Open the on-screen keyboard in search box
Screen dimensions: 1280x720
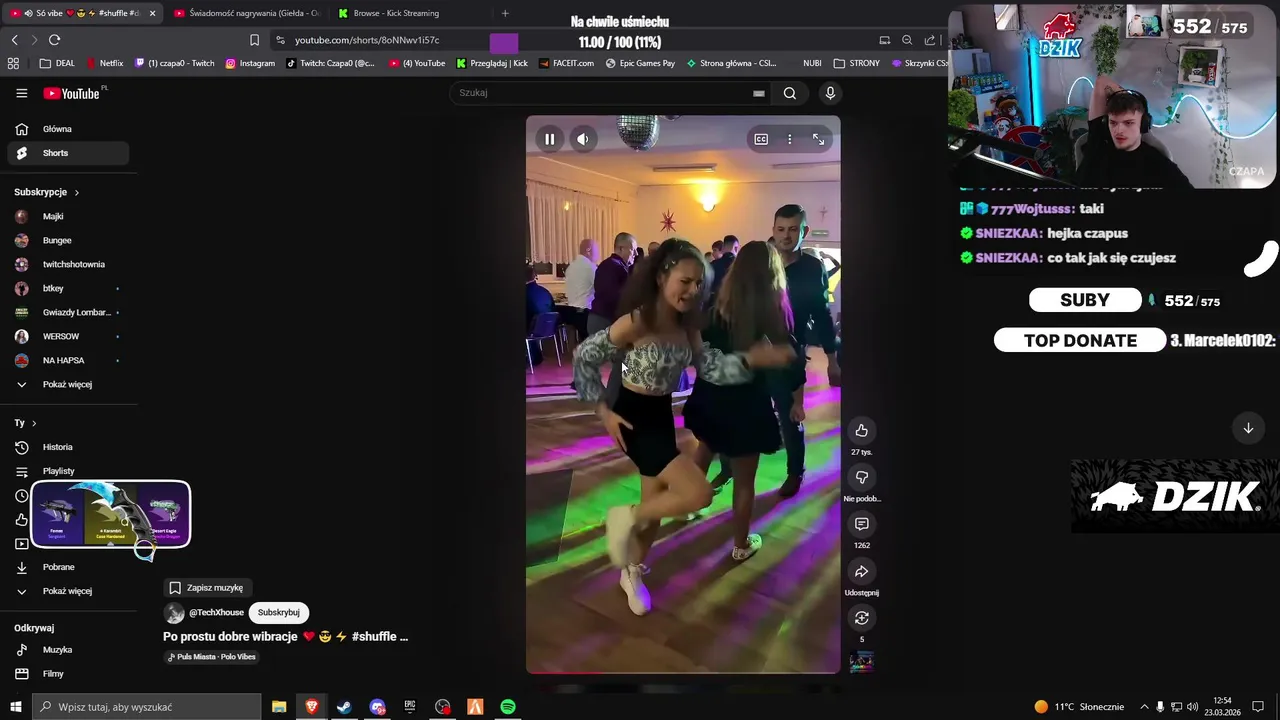click(759, 93)
